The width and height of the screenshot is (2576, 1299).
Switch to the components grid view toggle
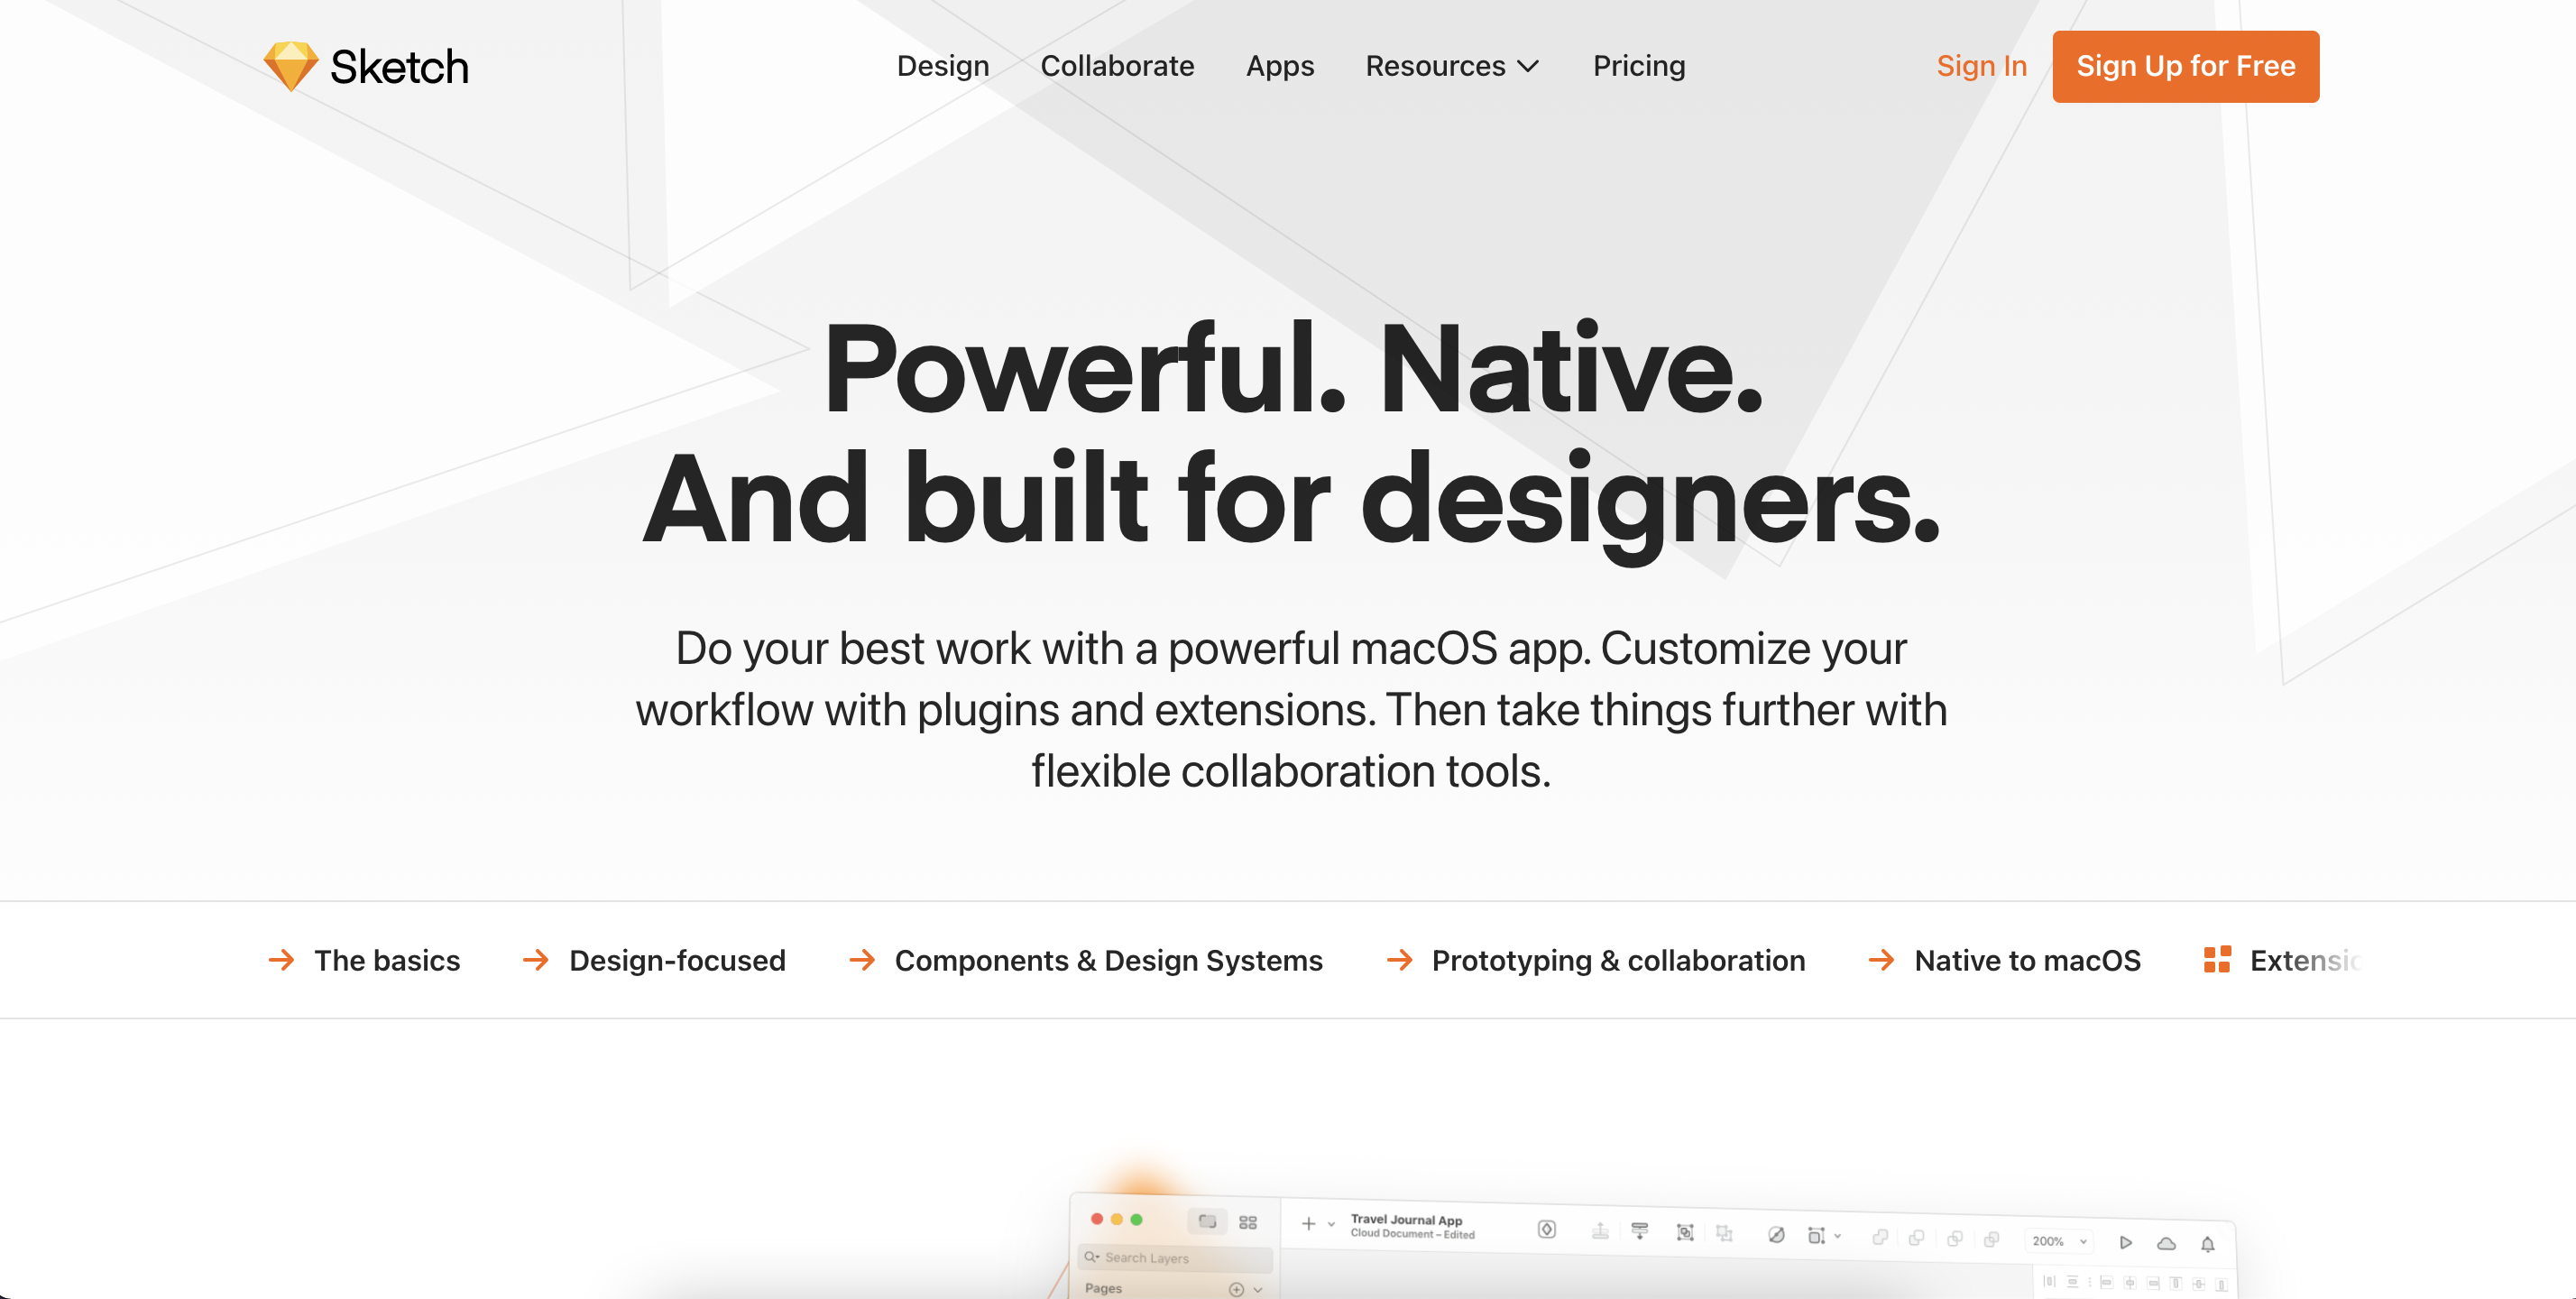click(1248, 1222)
